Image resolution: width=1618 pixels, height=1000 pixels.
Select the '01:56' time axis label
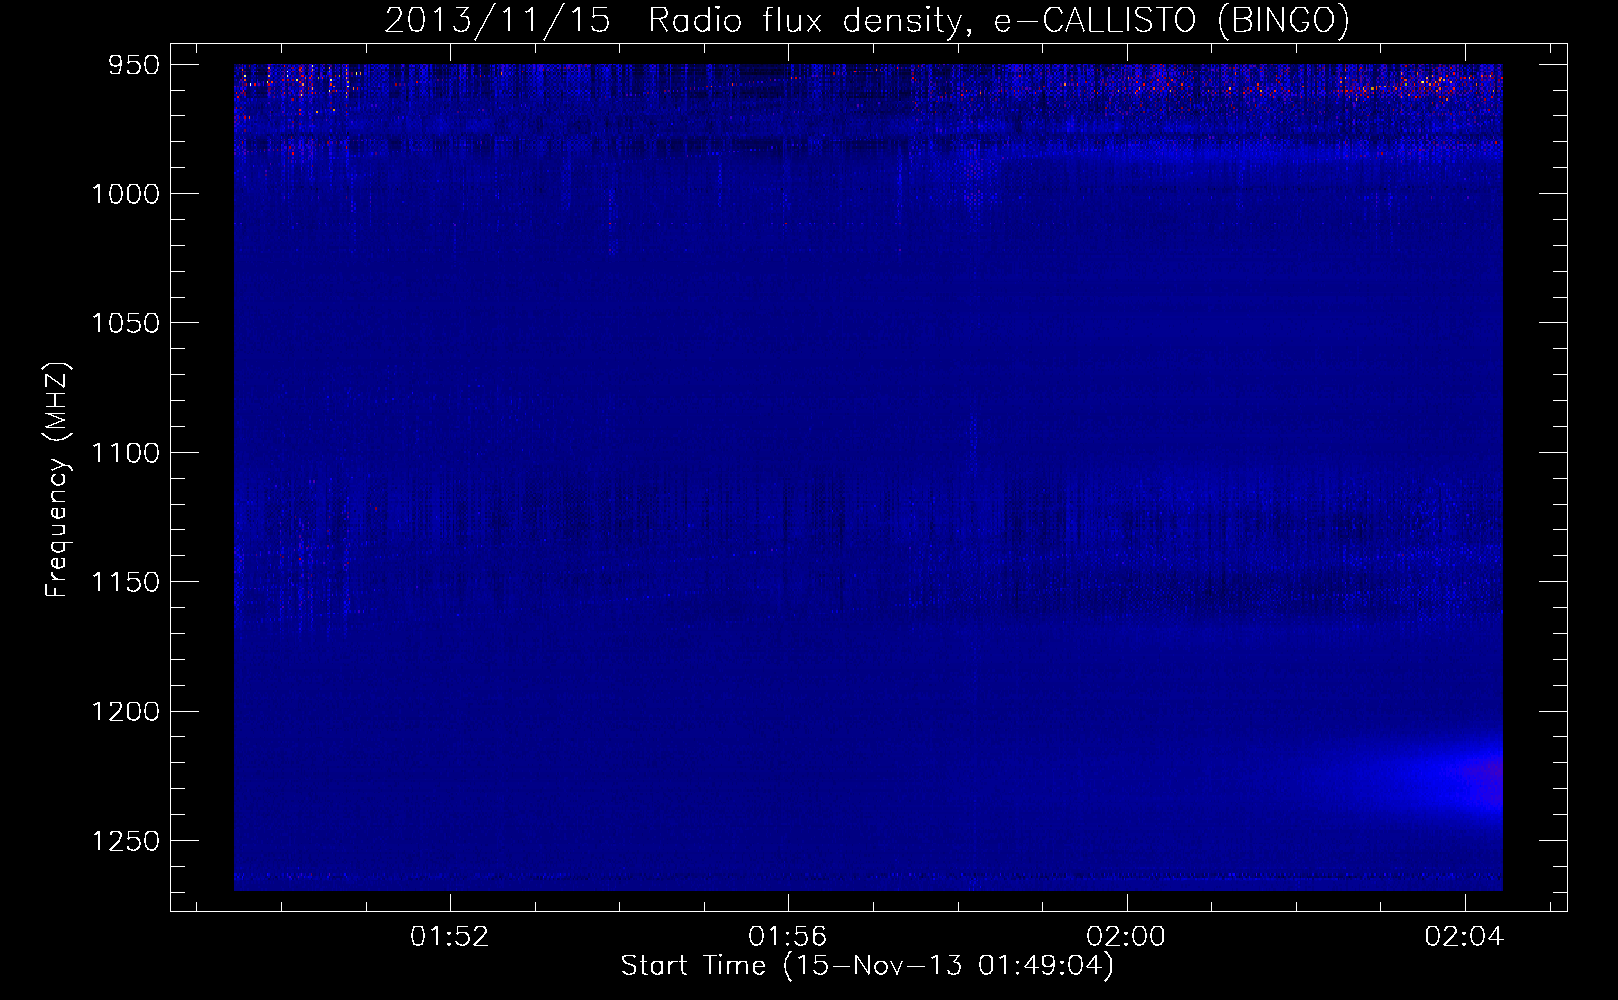[x=788, y=936]
